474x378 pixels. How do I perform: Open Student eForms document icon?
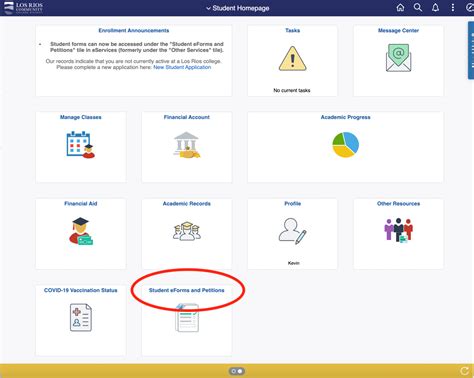click(187, 318)
